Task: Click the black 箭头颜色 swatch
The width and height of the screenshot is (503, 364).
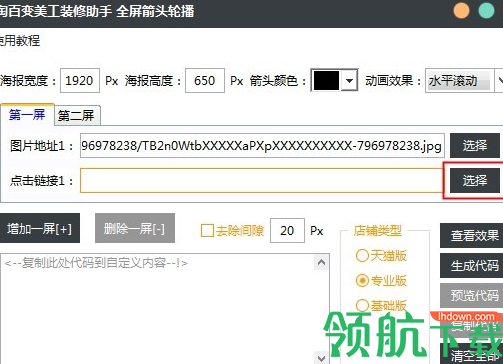Action: (x=326, y=80)
